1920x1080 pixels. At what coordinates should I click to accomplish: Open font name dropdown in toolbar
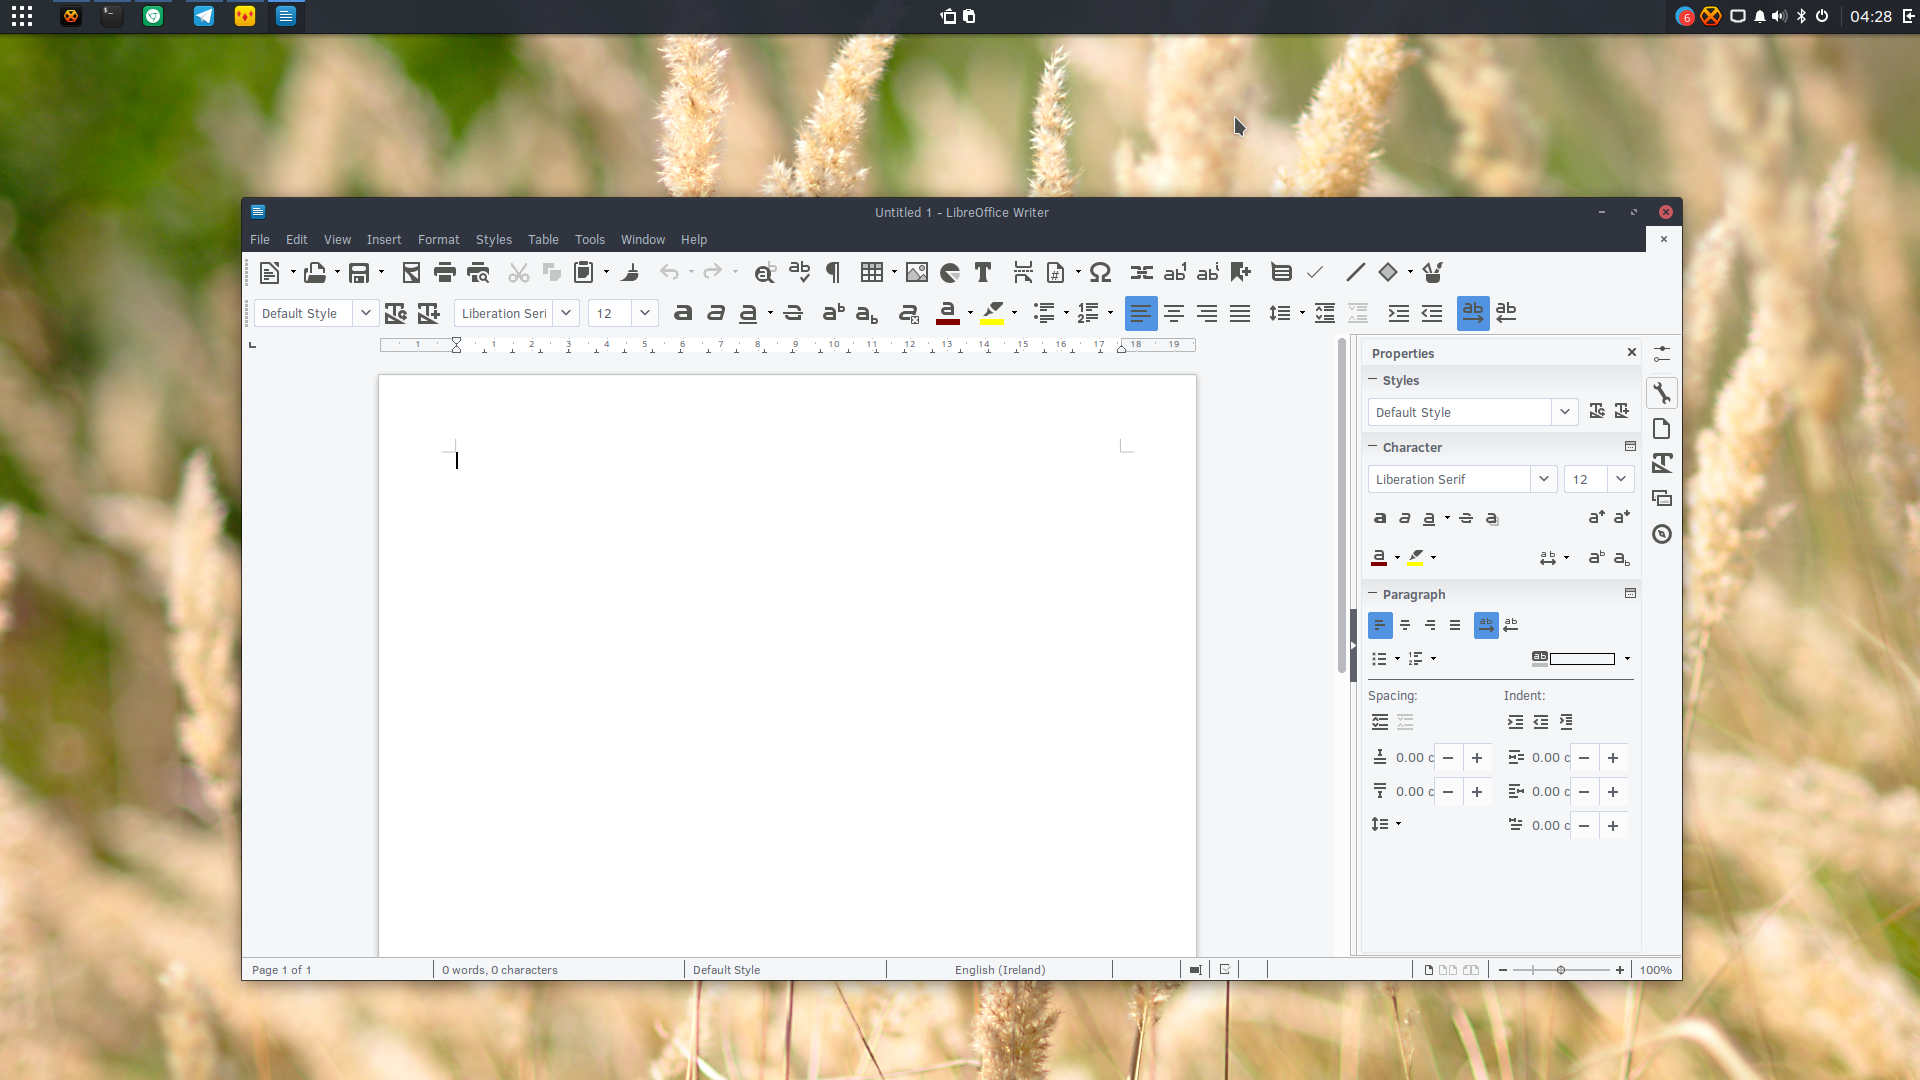pos(566,313)
